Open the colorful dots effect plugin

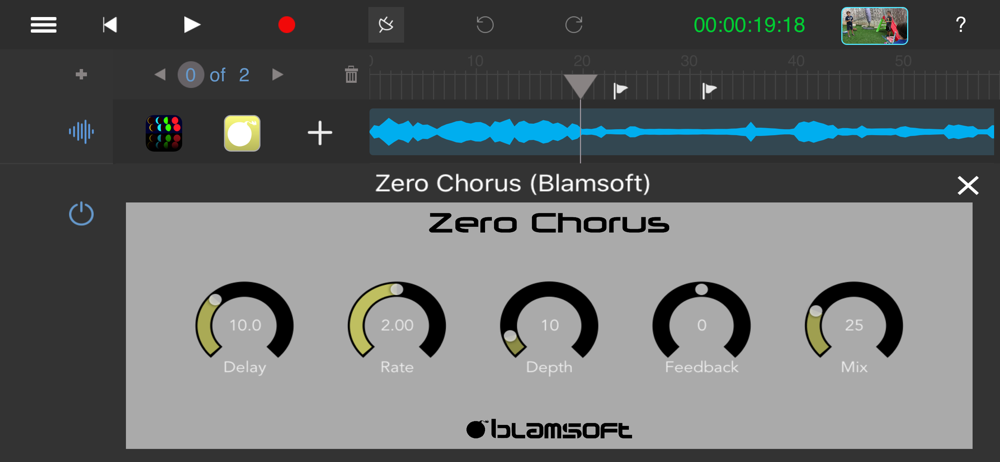[x=164, y=133]
